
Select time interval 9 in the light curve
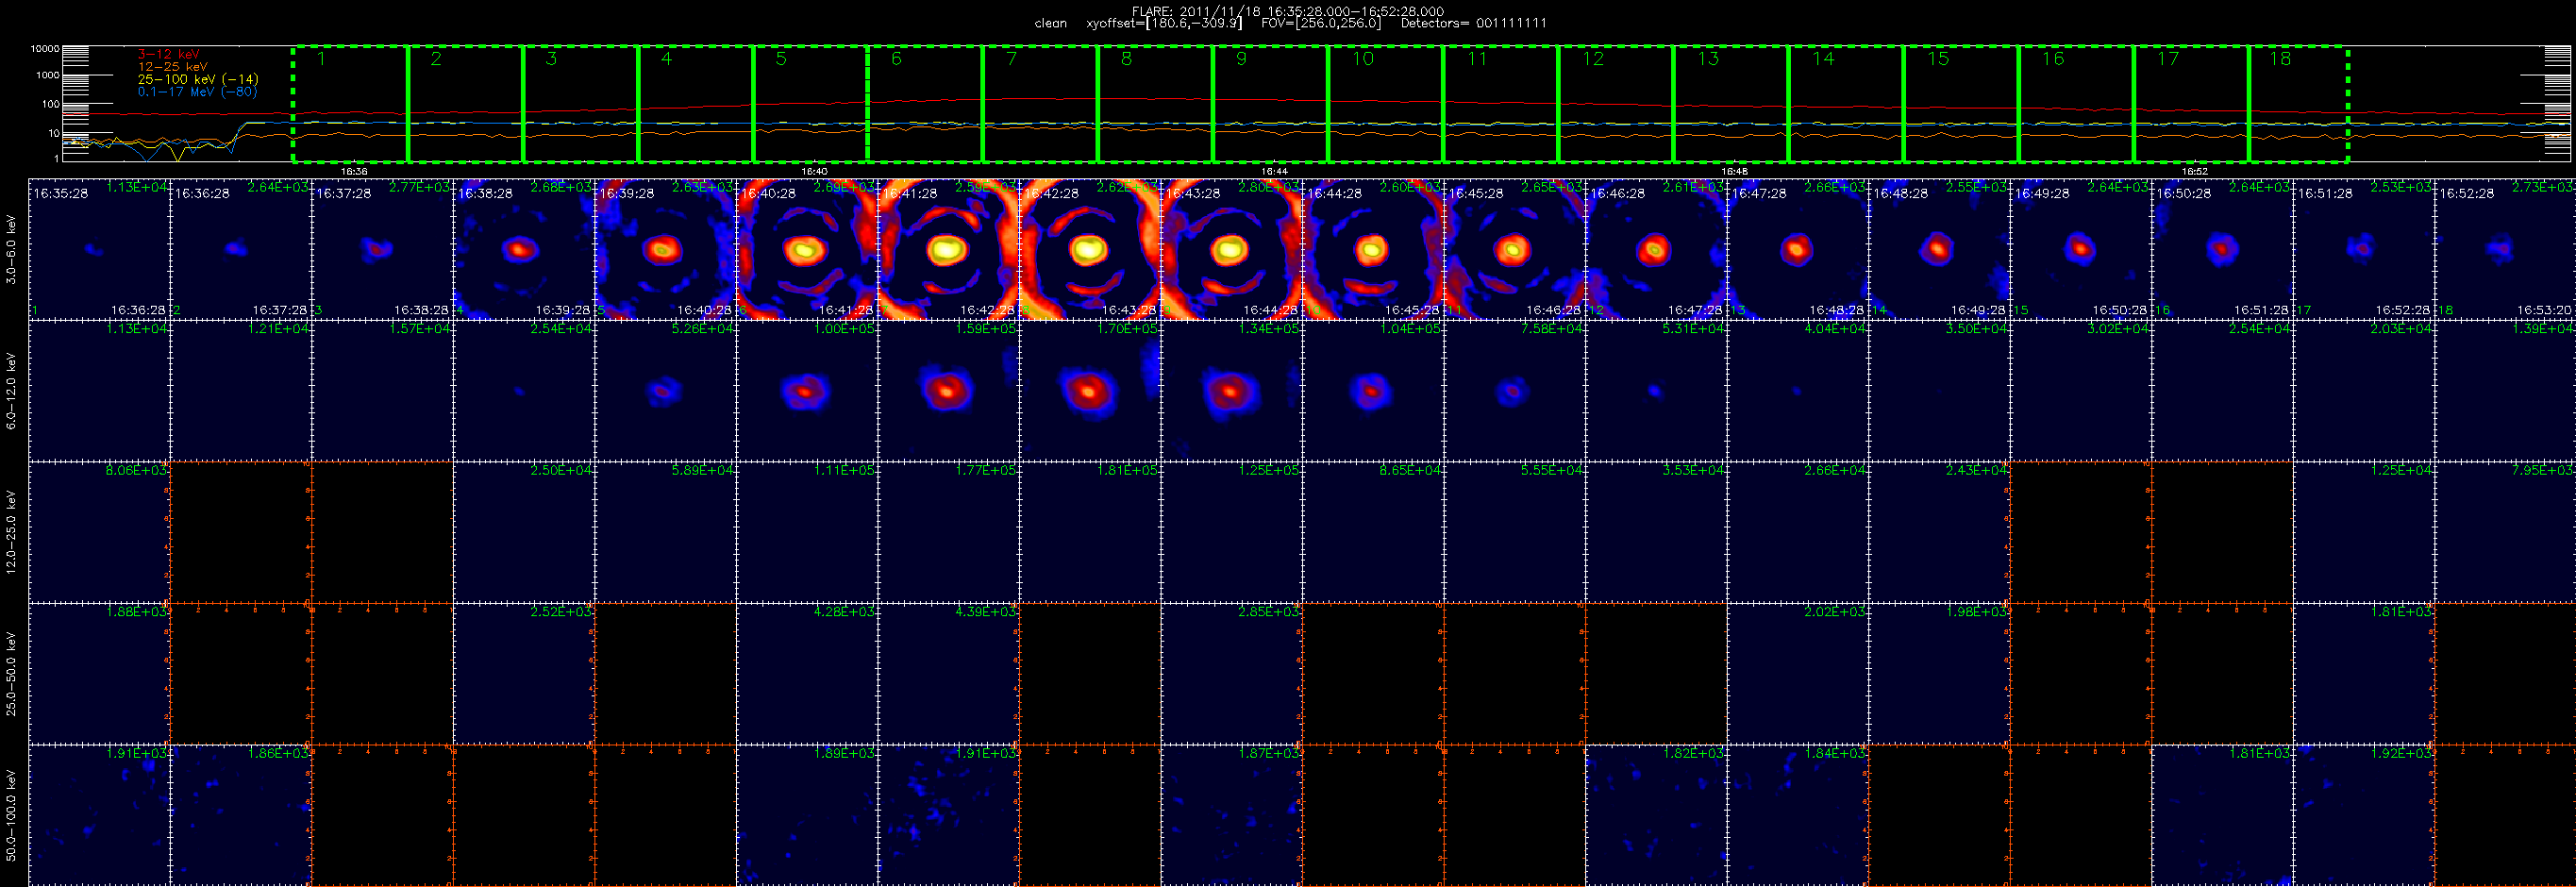(1270, 104)
